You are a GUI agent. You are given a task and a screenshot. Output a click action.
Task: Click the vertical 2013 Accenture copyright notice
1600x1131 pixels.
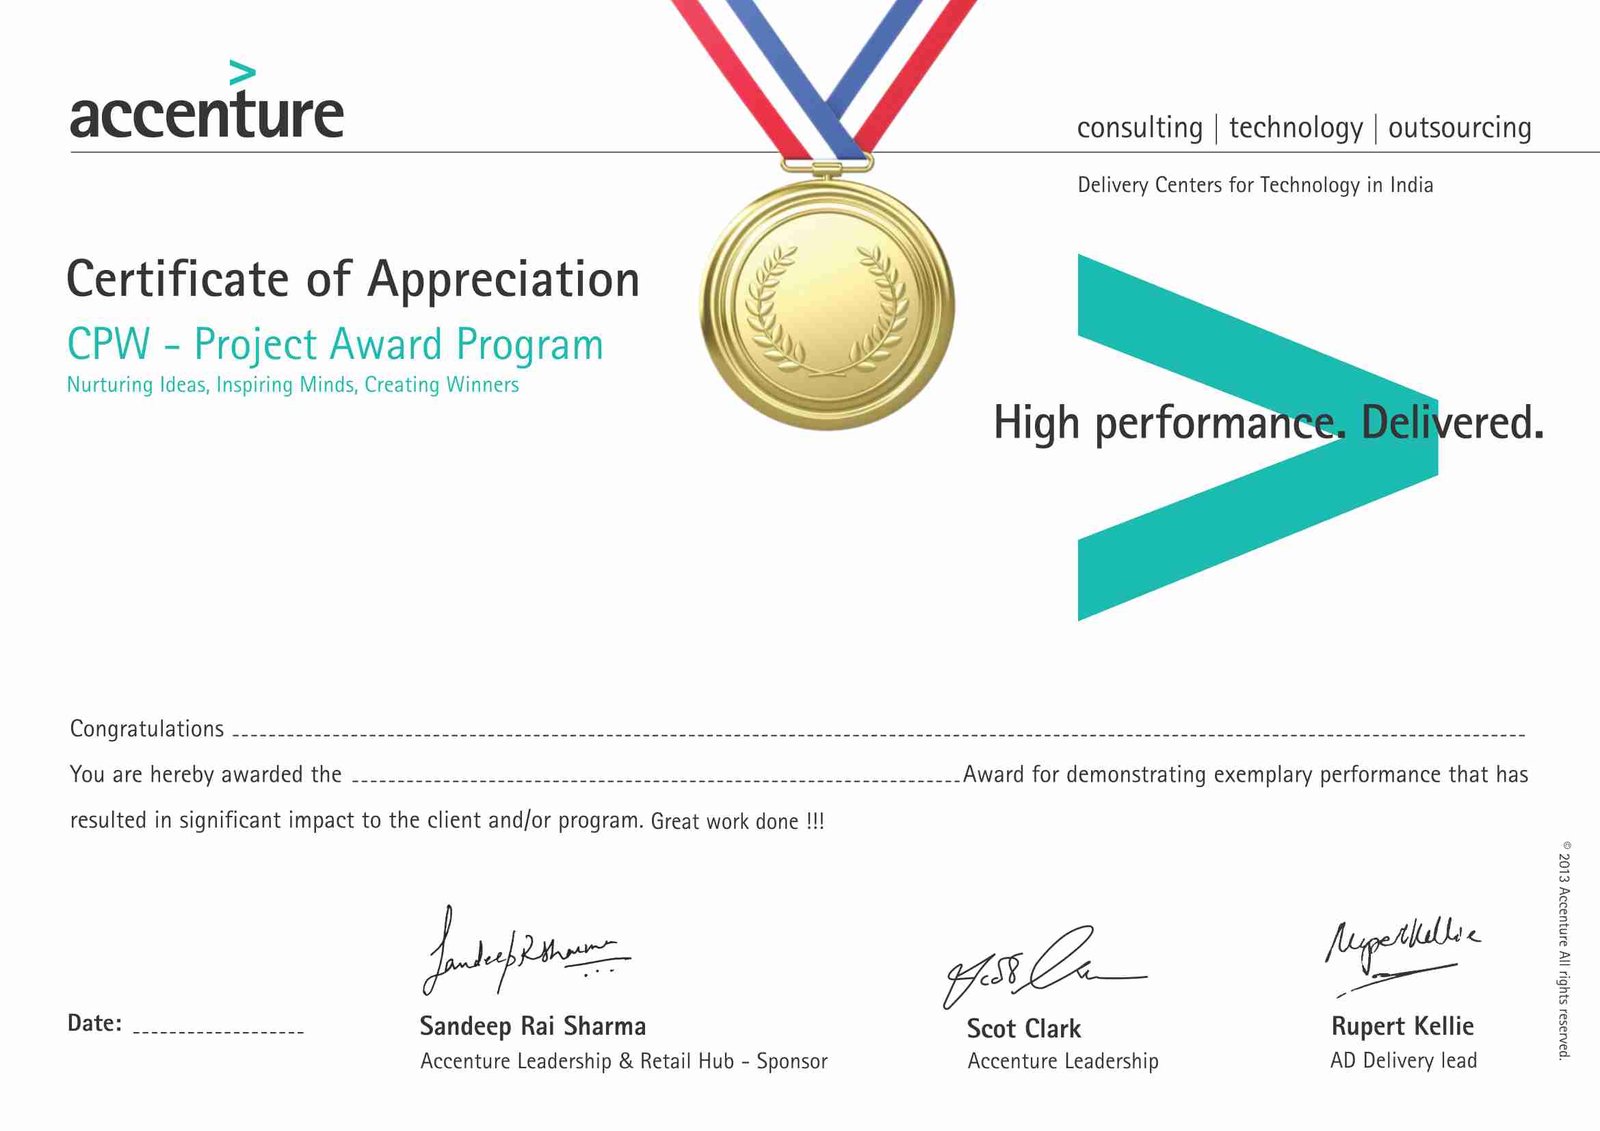click(x=1564, y=949)
